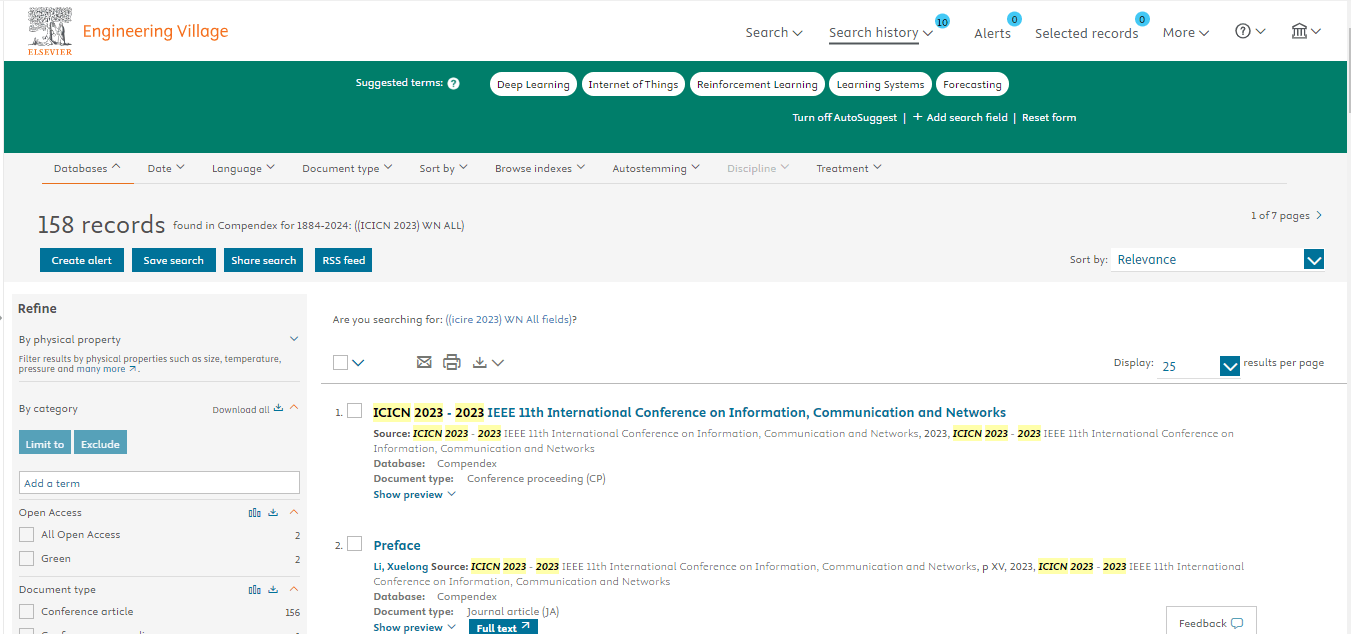This screenshot has width=1351, height=634.
Task: Open the Search history menu
Action: [x=881, y=33]
